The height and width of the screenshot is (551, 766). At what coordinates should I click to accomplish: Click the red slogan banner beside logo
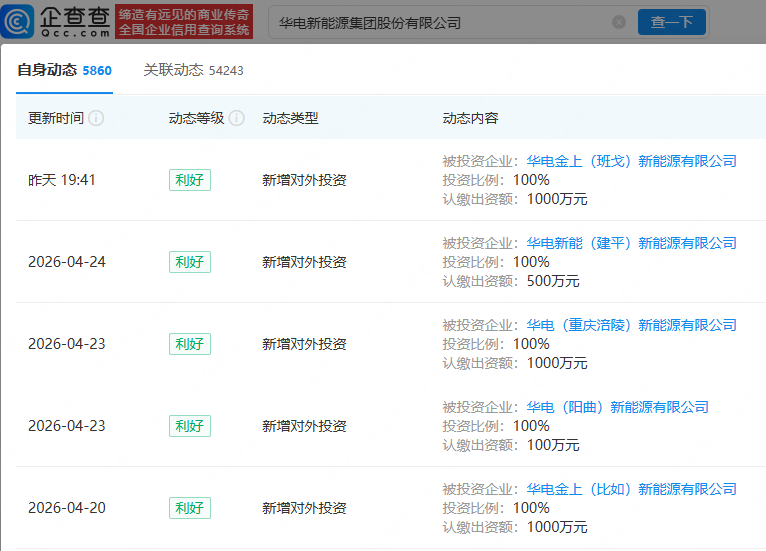click(184, 21)
